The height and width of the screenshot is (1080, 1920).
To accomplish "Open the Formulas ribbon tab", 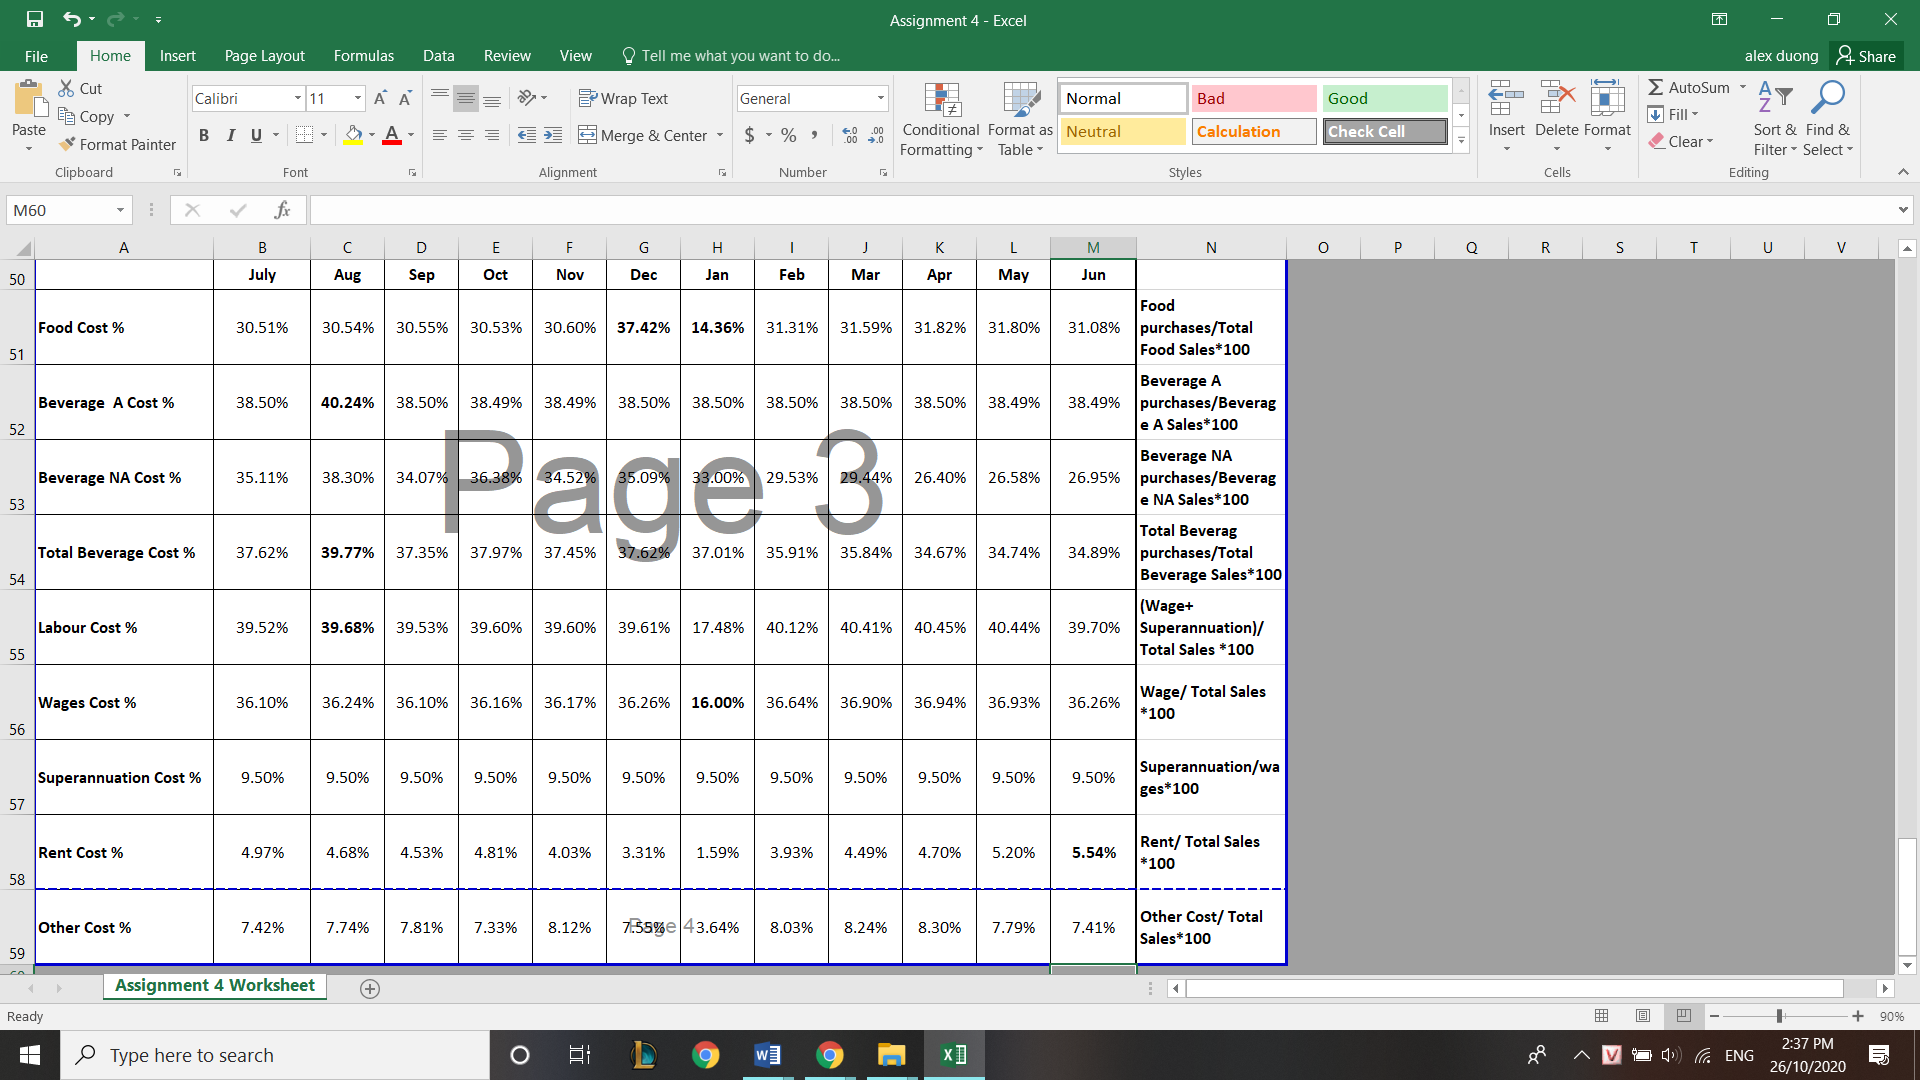I will tap(363, 56).
